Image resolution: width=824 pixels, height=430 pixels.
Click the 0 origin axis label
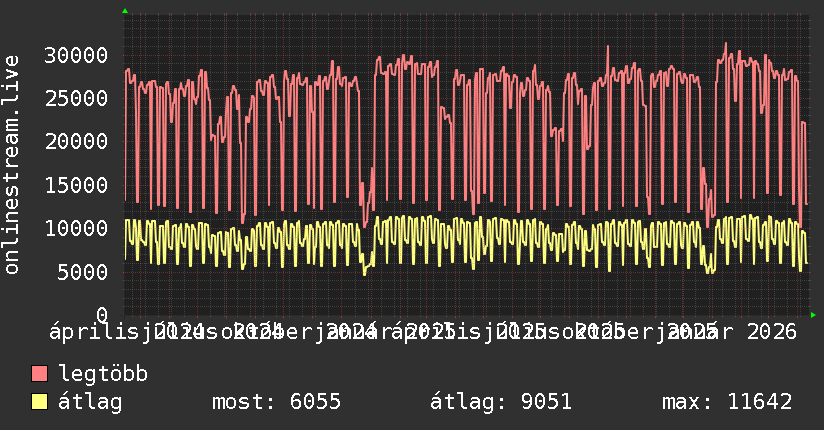point(102,315)
